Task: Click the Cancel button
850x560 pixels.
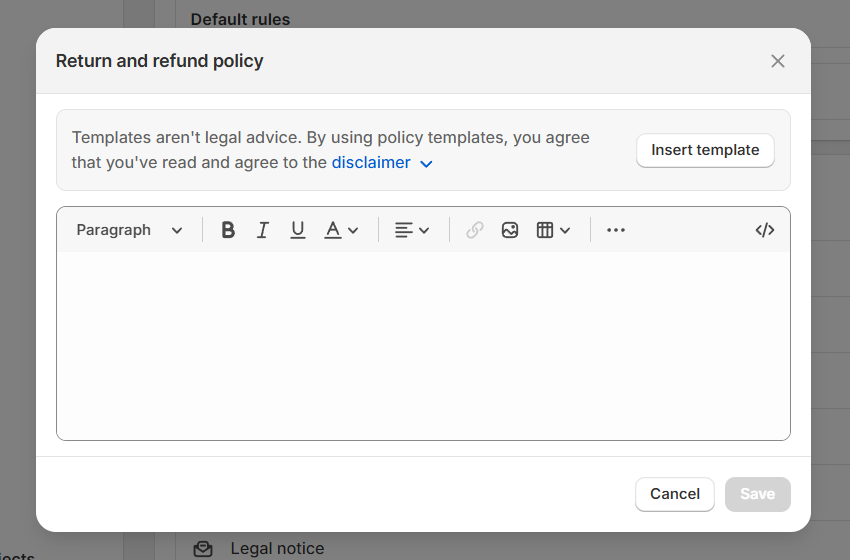Action: (x=675, y=494)
